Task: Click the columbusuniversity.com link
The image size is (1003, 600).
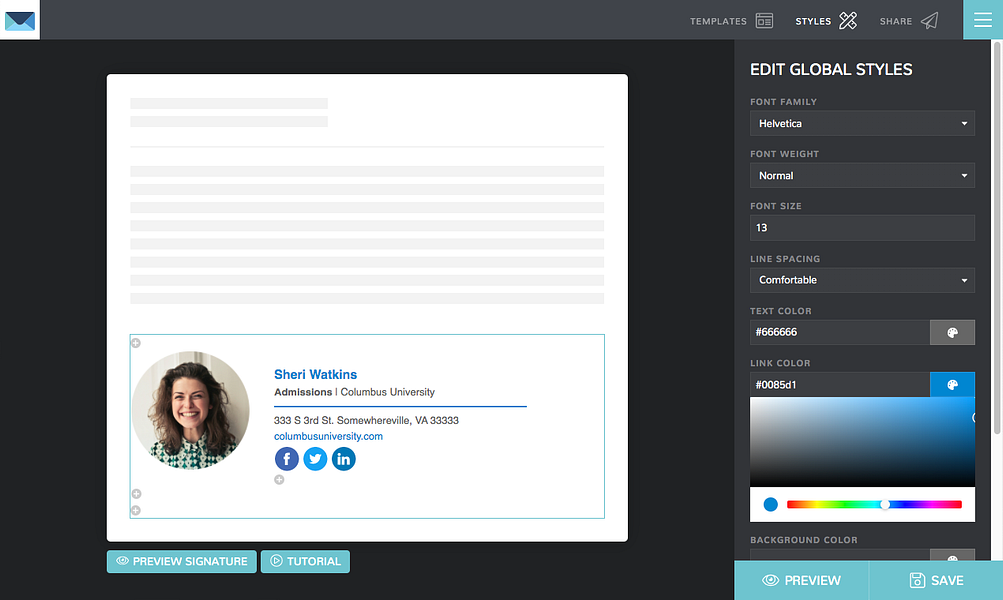Action: [328, 436]
